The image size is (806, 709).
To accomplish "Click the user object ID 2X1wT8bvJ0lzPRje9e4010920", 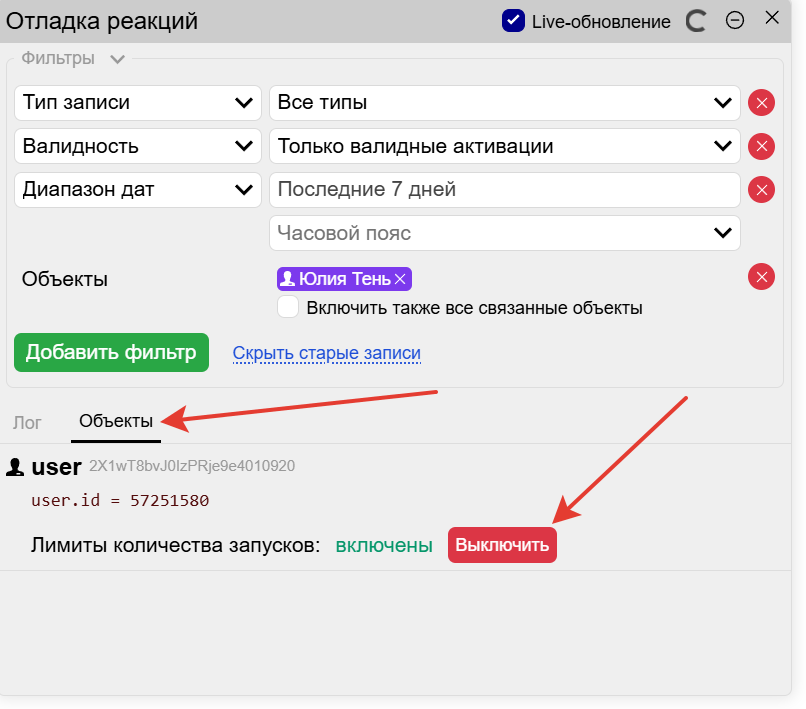I will coord(192,466).
